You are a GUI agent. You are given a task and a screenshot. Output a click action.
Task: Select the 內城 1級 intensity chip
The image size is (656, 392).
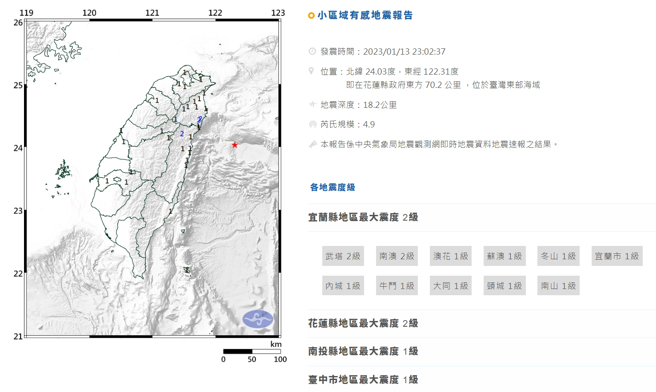click(343, 286)
